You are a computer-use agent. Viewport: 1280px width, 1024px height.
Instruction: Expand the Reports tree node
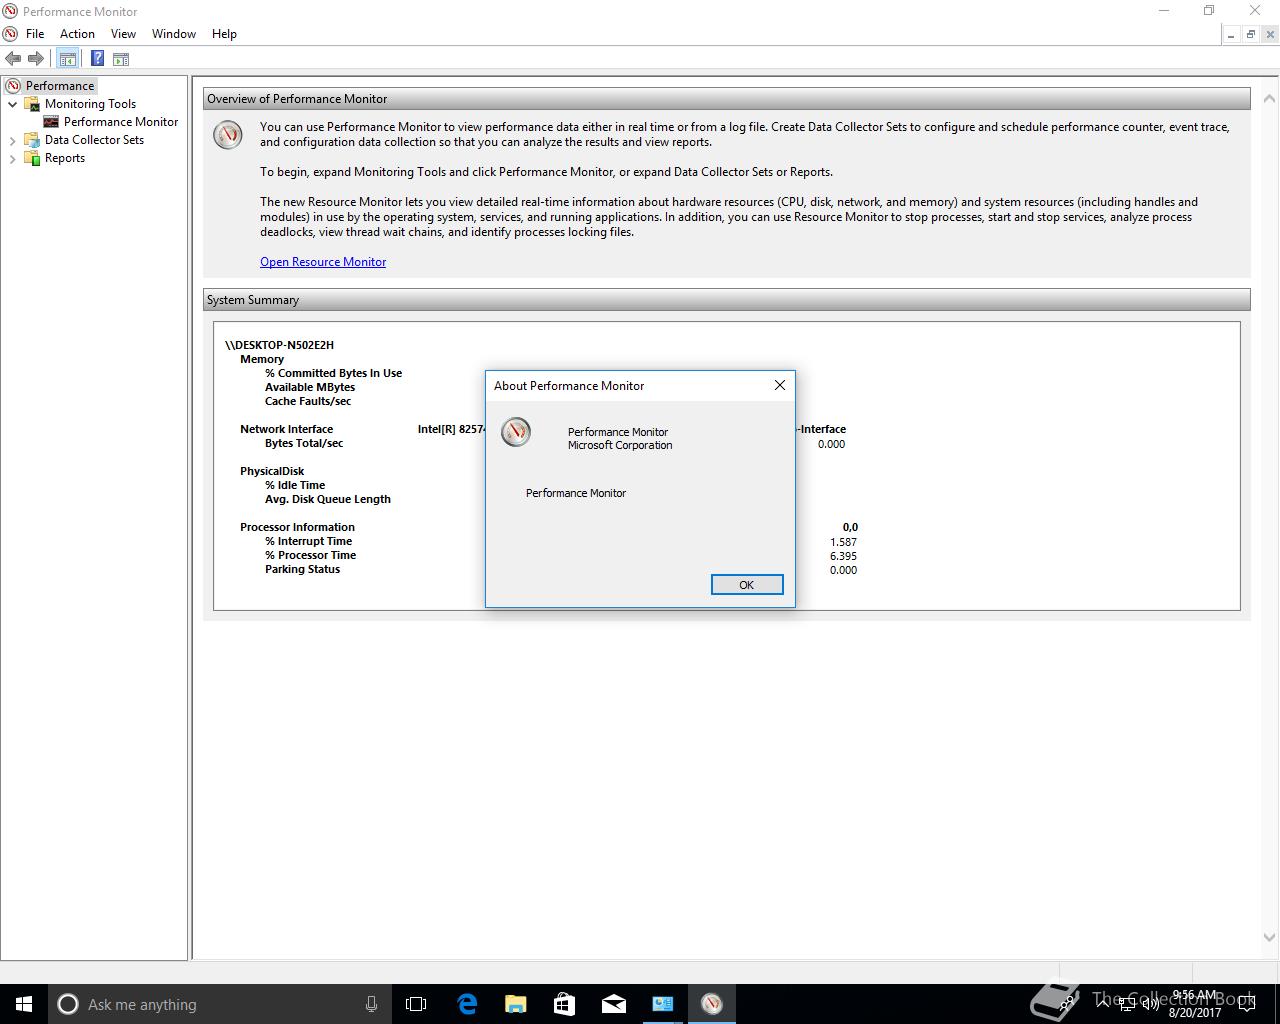point(13,158)
